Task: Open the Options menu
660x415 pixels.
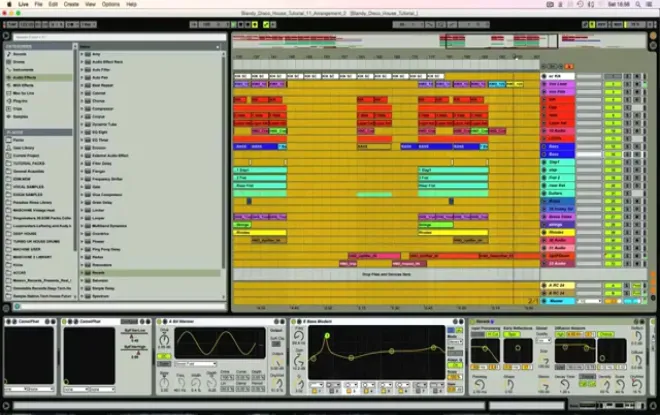Action: [x=111, y=4]
